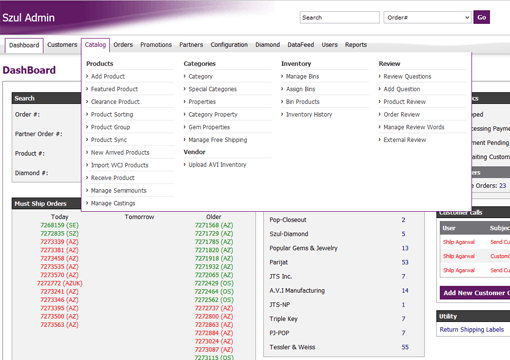The width and height of the screenshot is (510, 360).
Task: Go to Manage Semimounts
Action: point(118,190)
